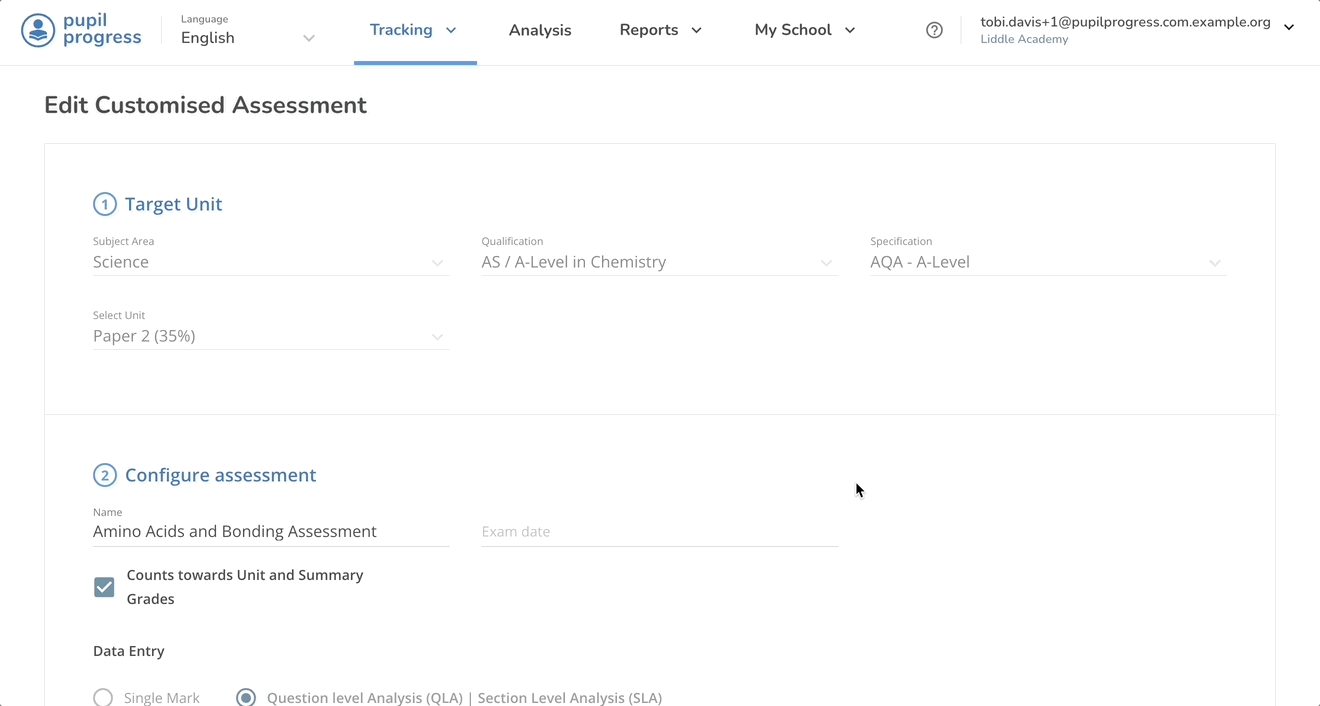This screenshot has width=1320, height=706.
Task: Expand the Qualification dropdown
Action: click(x=658, y=262)
